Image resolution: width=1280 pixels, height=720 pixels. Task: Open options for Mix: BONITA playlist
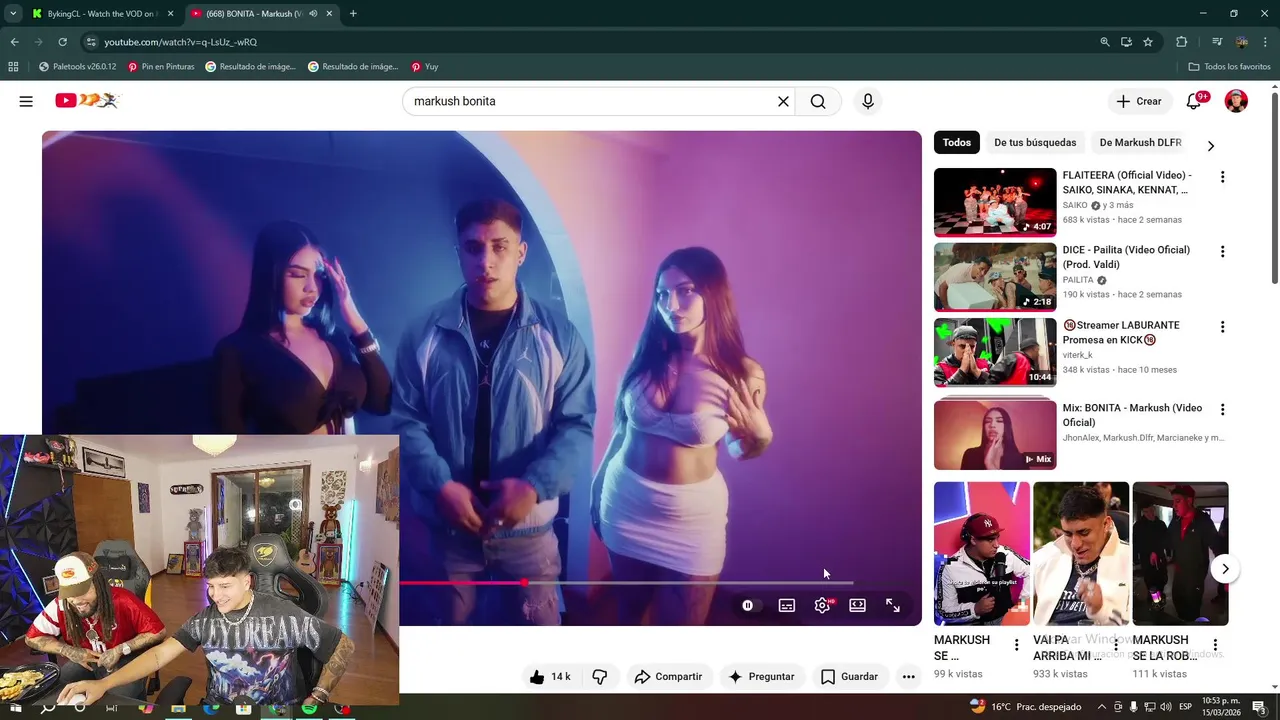(1222, 409)
